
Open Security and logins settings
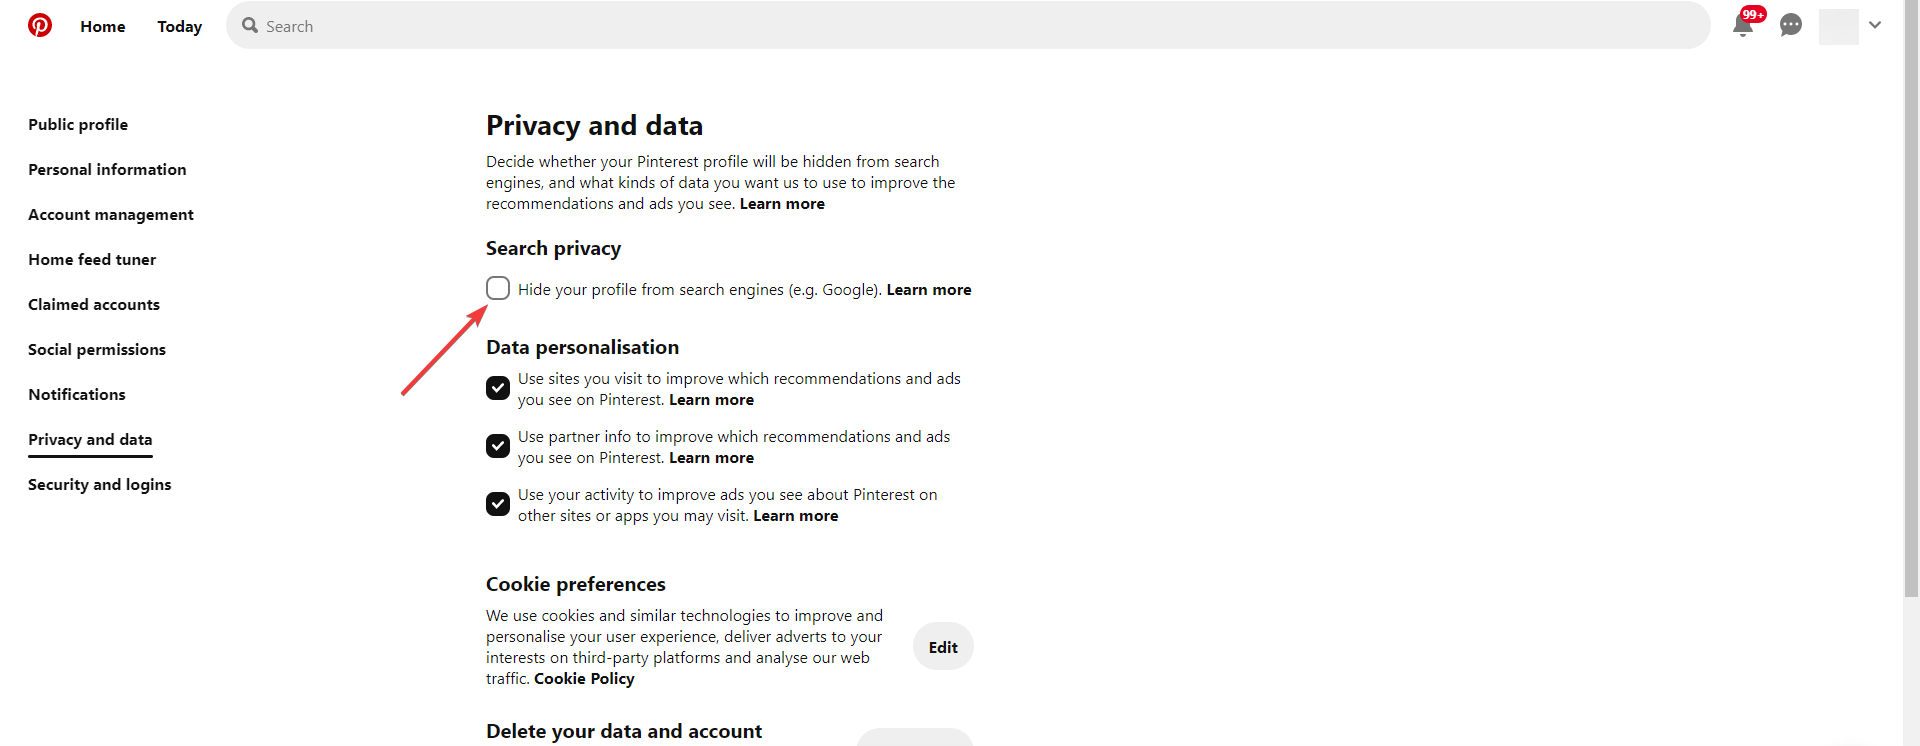tap(100, 484)
